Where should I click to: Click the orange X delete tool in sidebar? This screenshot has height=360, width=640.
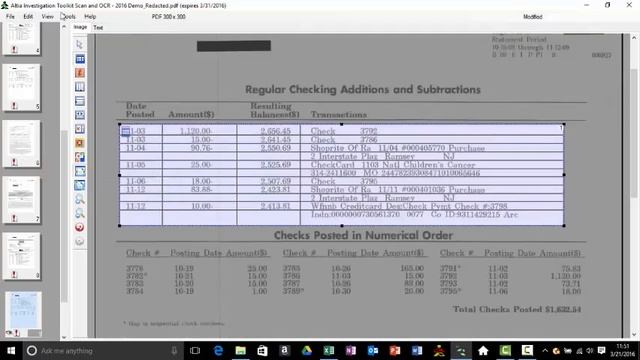(80, 143)
